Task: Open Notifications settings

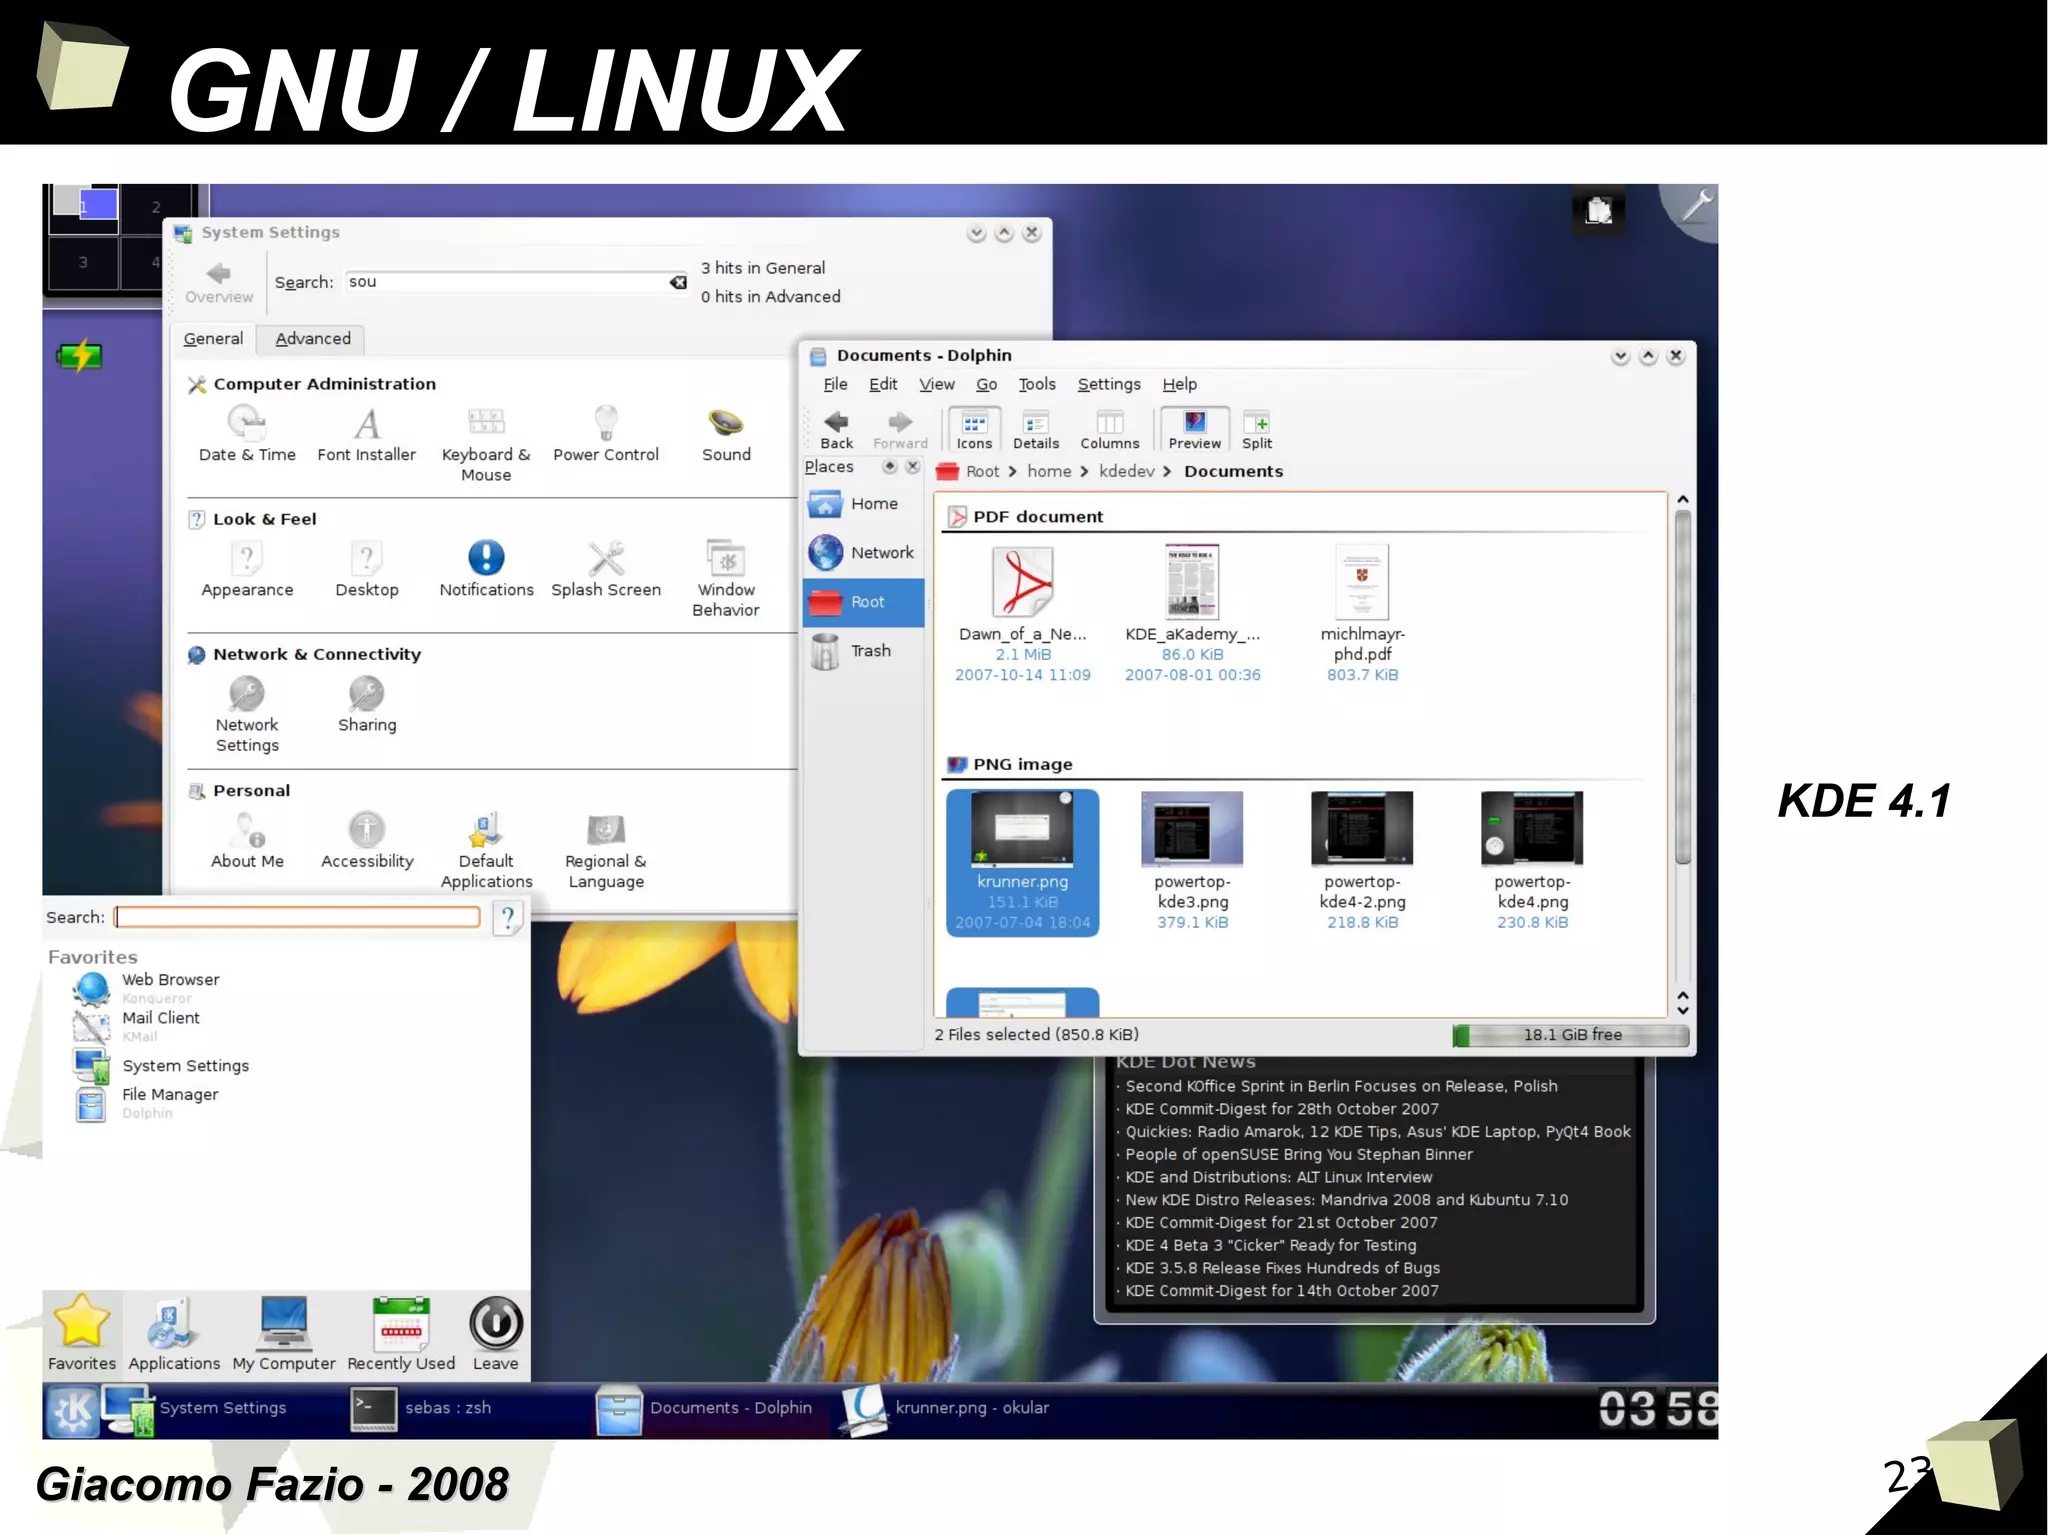Action: [486, 568]
